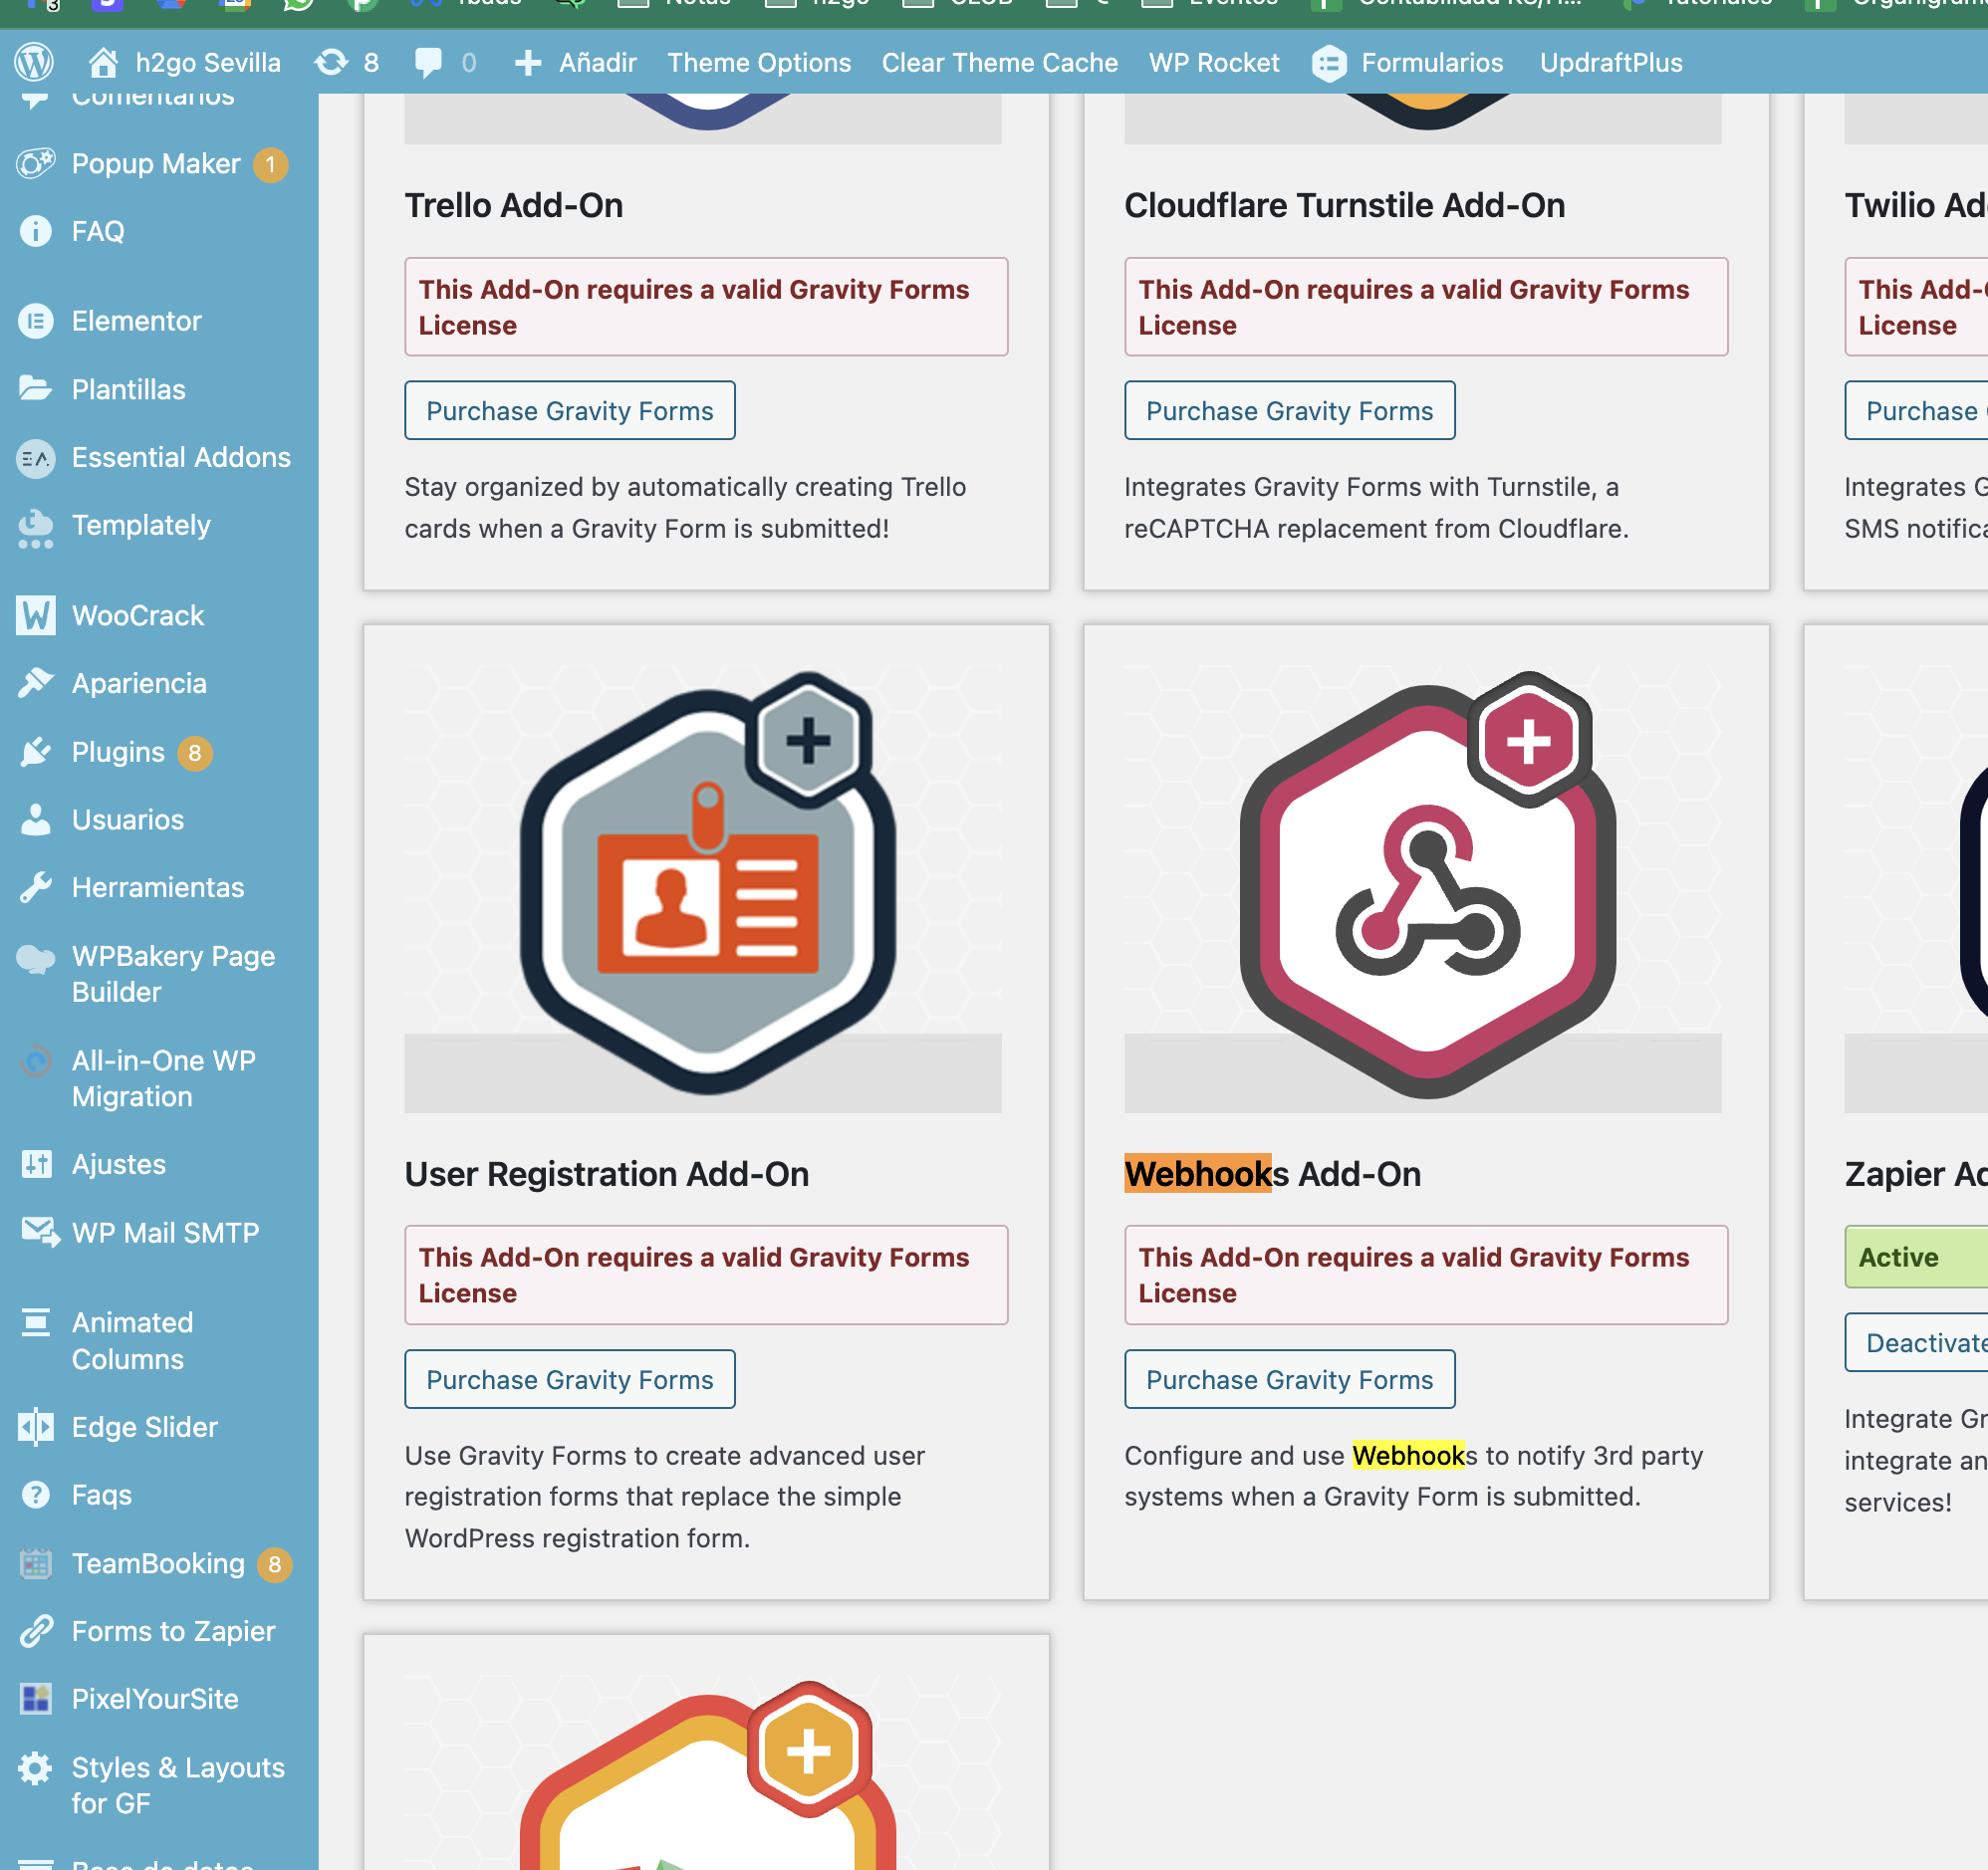
Task: Click the User Registration Add-On badge image
Action: click(x=707, y=883)
